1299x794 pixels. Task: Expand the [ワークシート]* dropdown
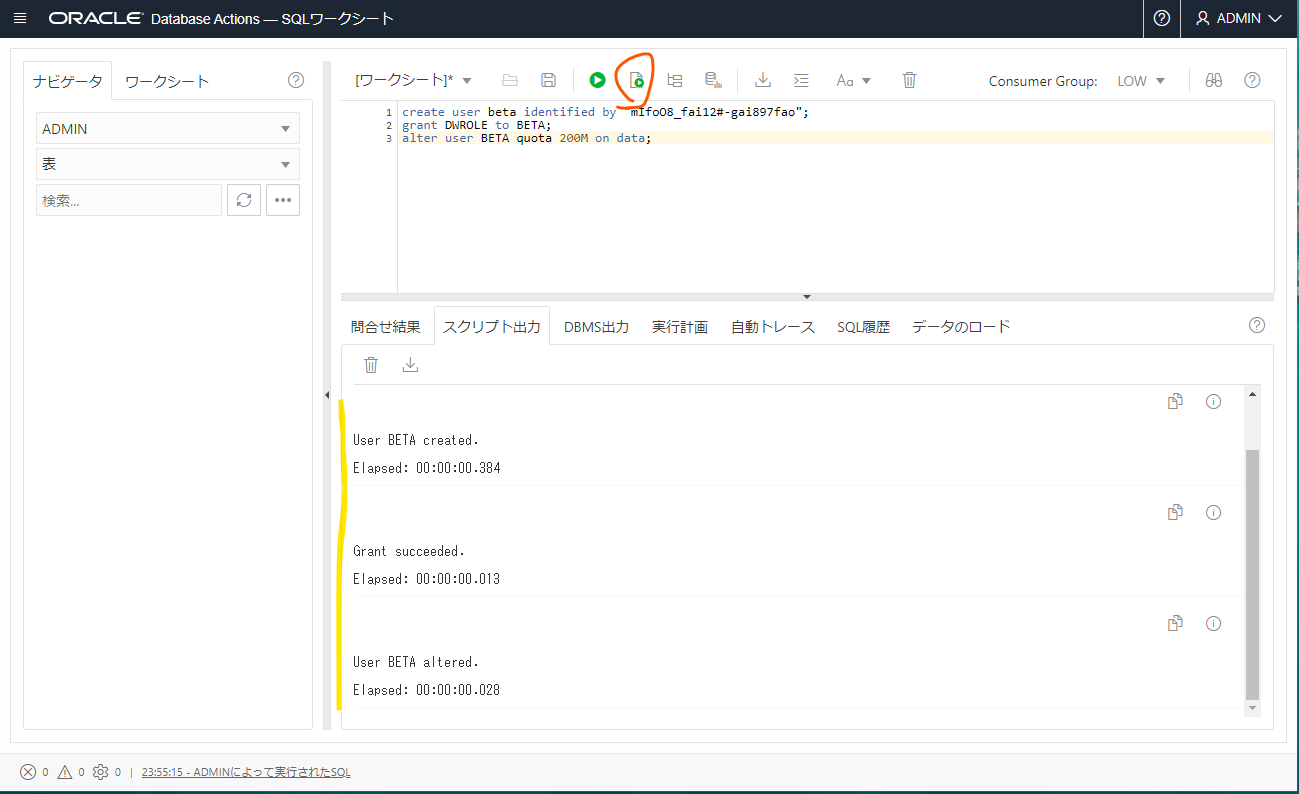(414, 80)
